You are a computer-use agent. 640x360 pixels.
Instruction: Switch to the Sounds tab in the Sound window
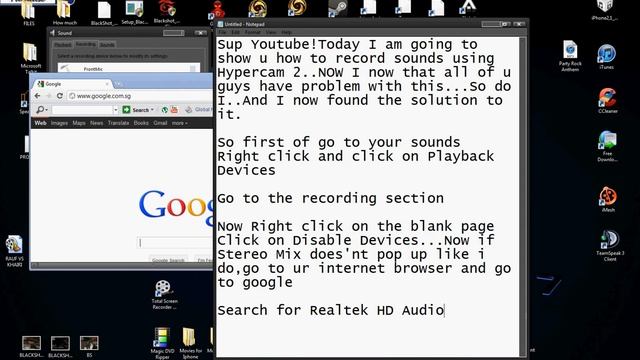pyautogui.click(x=107, y=44)
